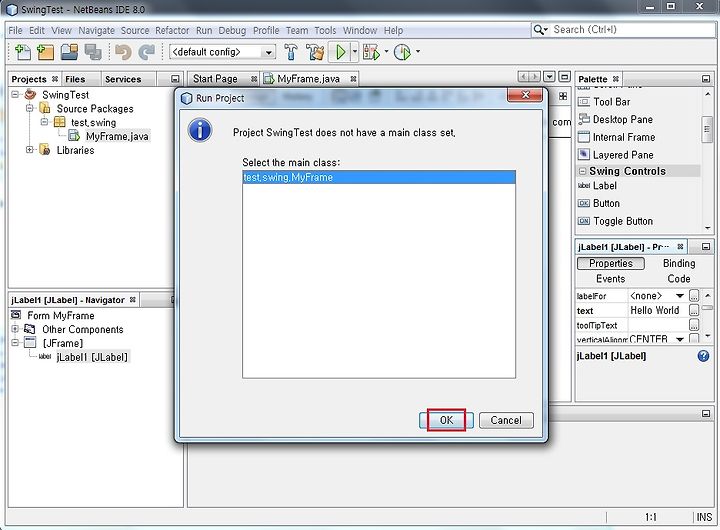Viewport: 720px width, 530px height.
Task: Toggle the Properties button in properties panel
Action: click(x=611, y=263)
